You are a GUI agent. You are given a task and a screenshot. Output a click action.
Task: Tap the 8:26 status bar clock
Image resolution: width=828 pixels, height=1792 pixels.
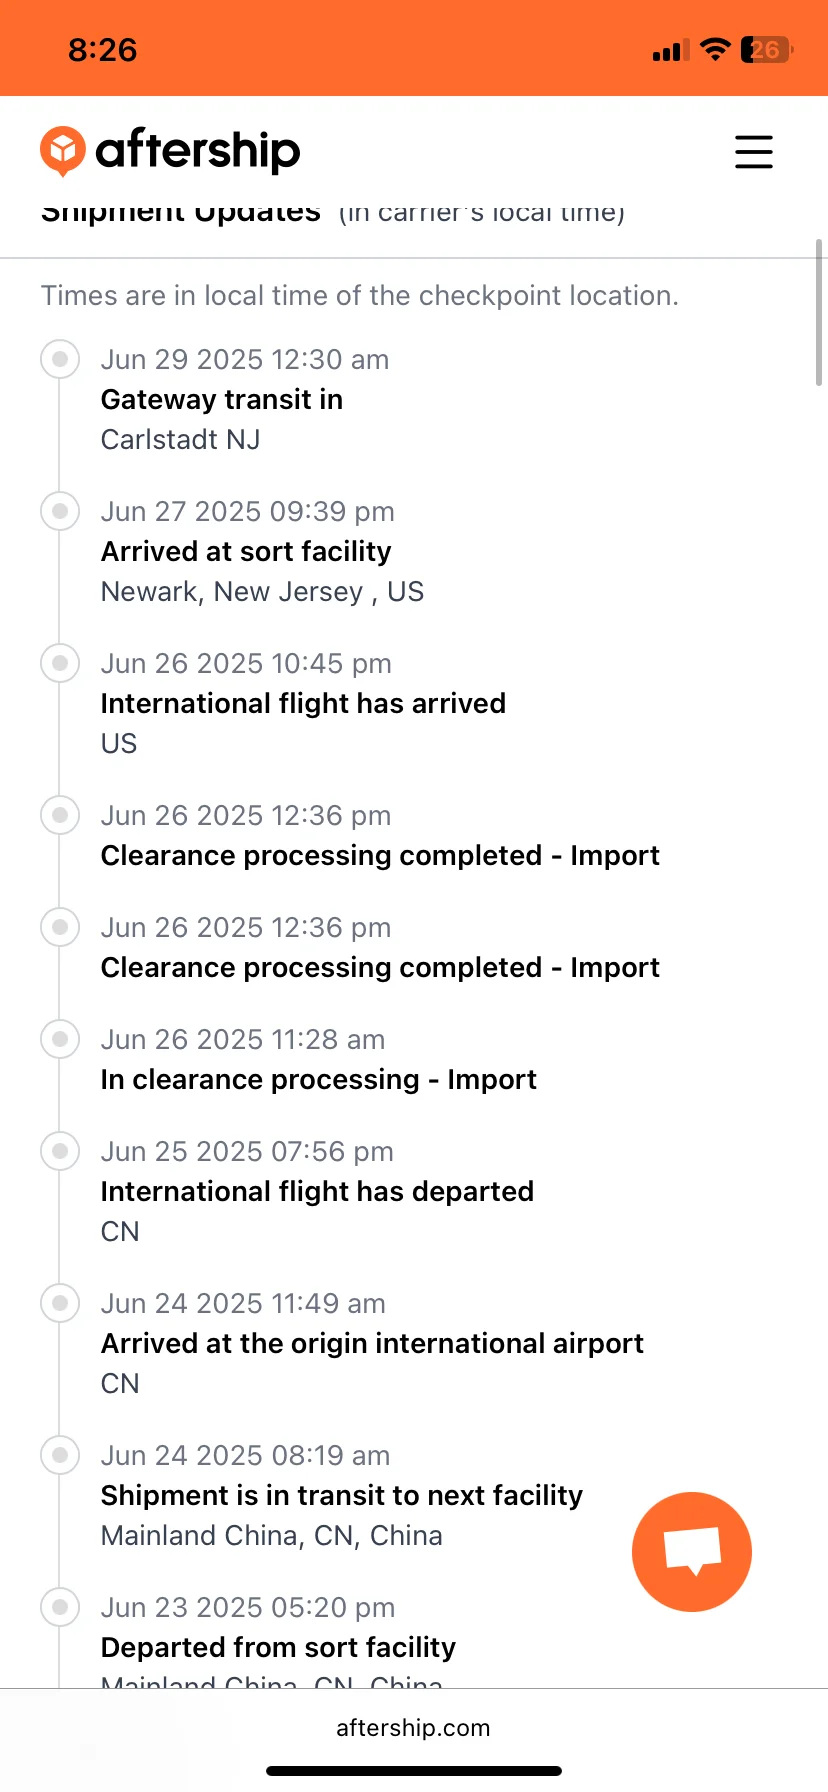102,50
